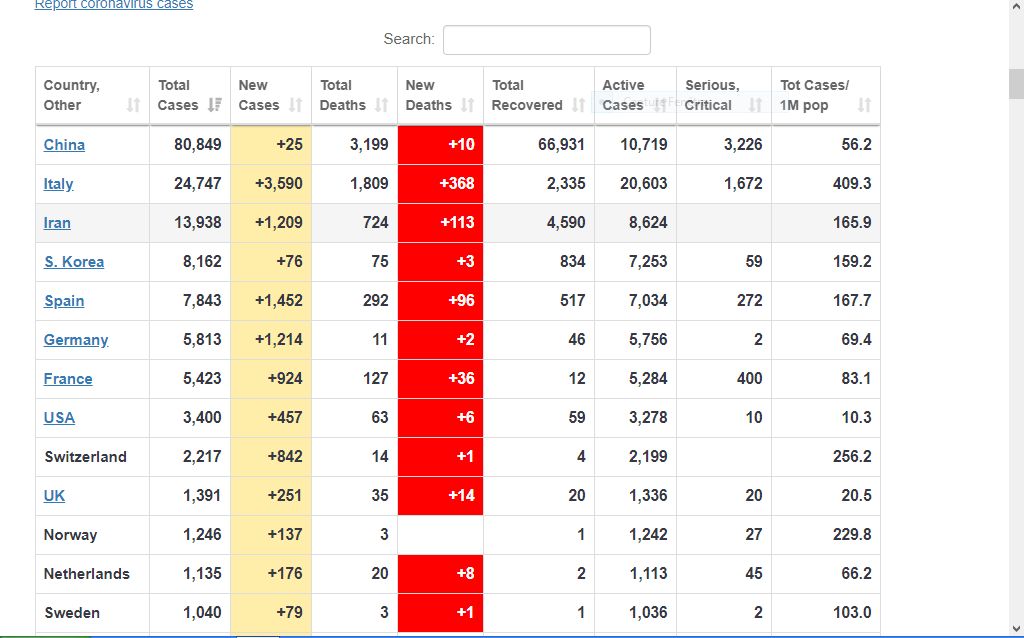
Task: Open the Italy country link
Action: coord(58,184)
